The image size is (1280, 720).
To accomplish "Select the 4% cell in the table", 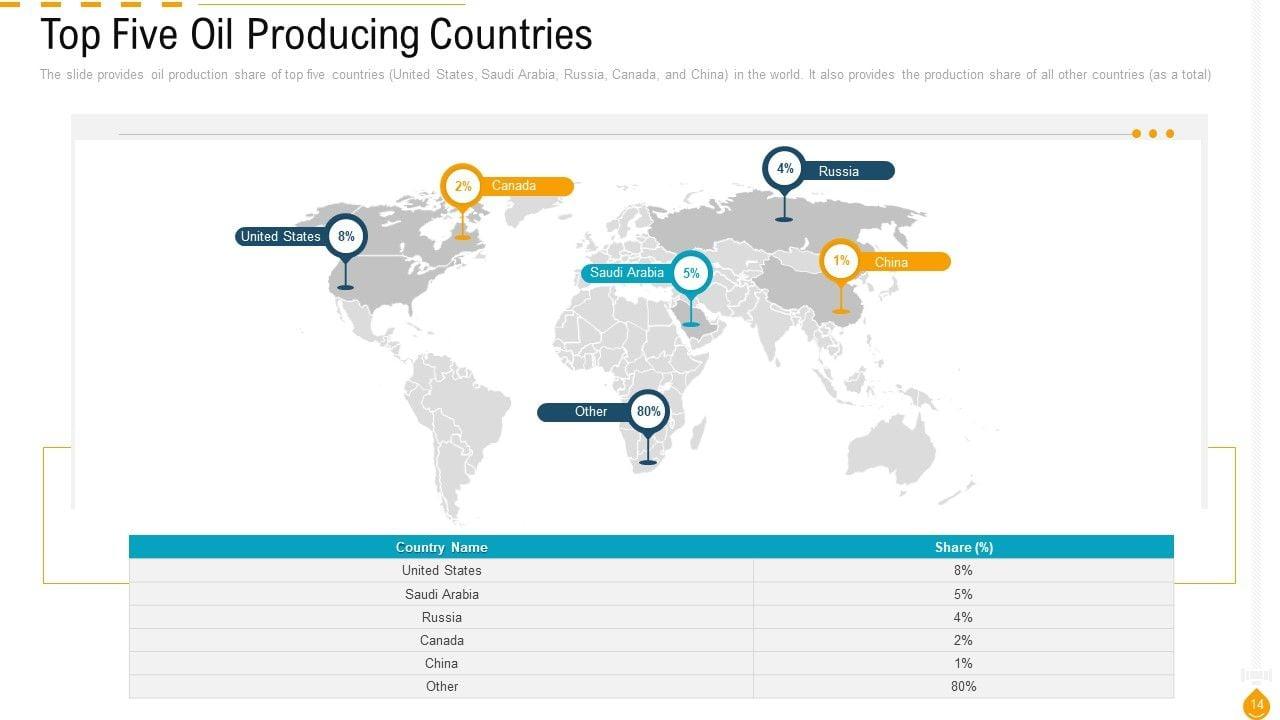I will (963, 617).
